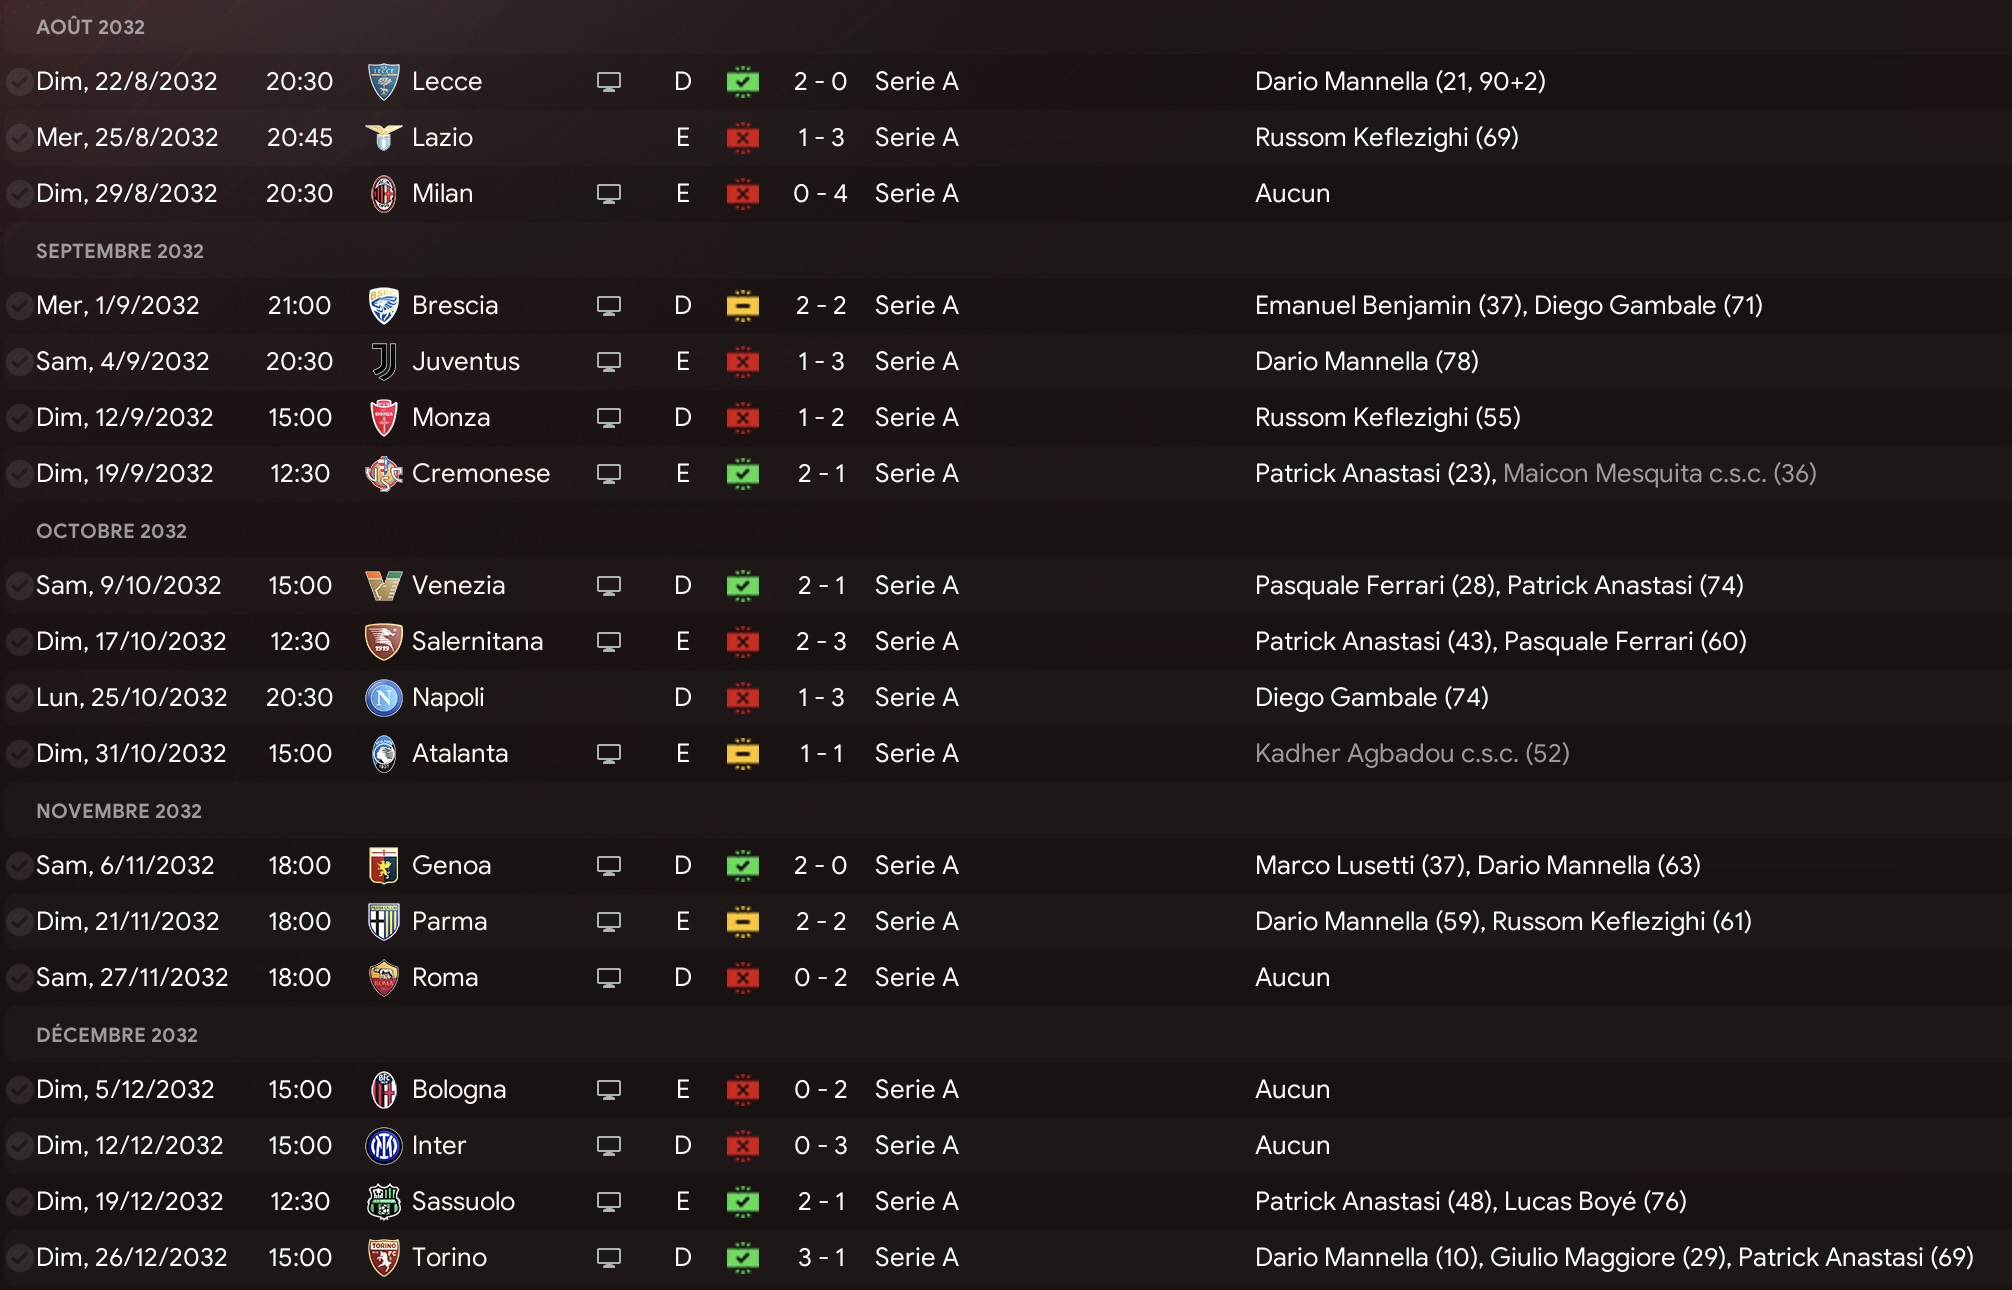This screenshot has height=1290, width=2012.
Task: Select the Serie A competition on Venezia row
Action: click(x=916, y=586)
